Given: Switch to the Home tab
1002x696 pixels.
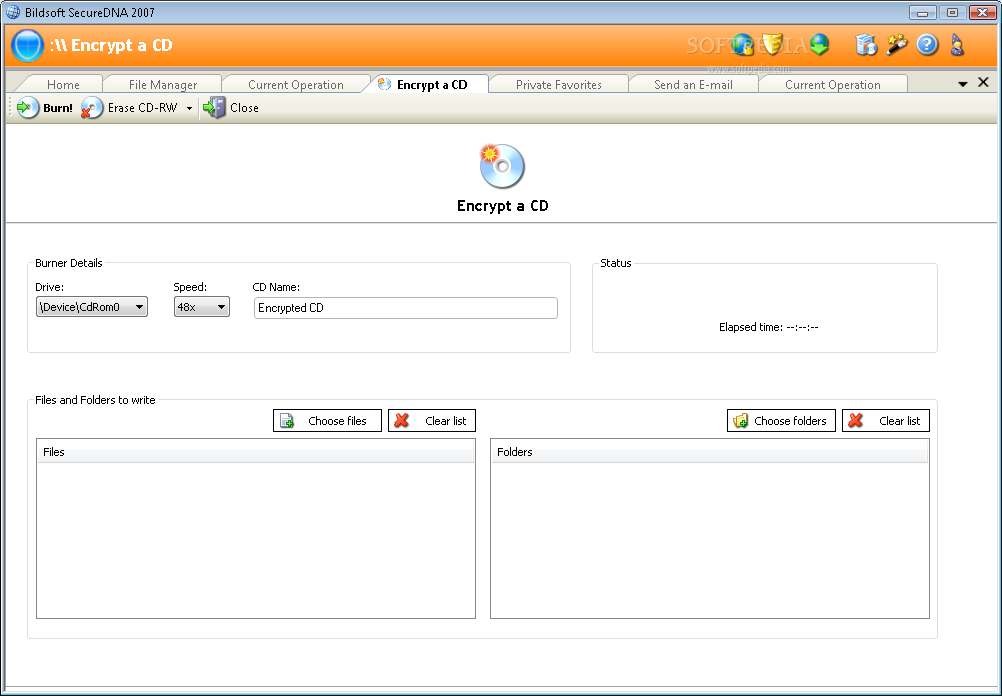Looking at the screenshot, I should pos(63,84).
